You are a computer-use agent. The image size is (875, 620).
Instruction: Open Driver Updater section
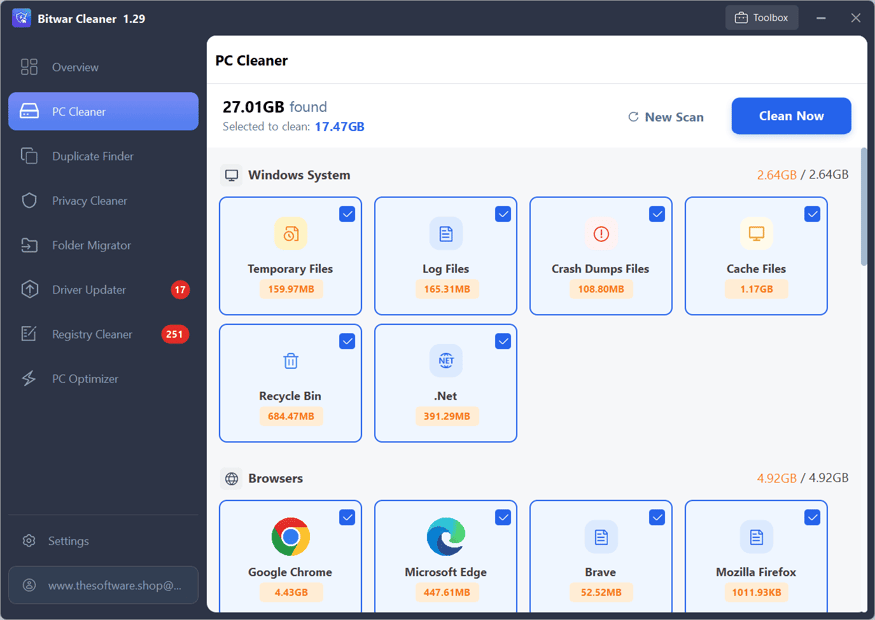tap(89, 290)
